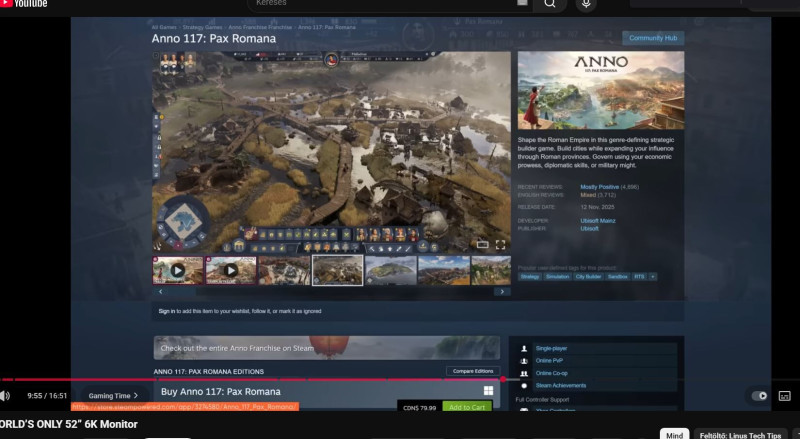Open All Games breadcrumb link
Viewport: 800px width, 439px height.
coord(164,27)
